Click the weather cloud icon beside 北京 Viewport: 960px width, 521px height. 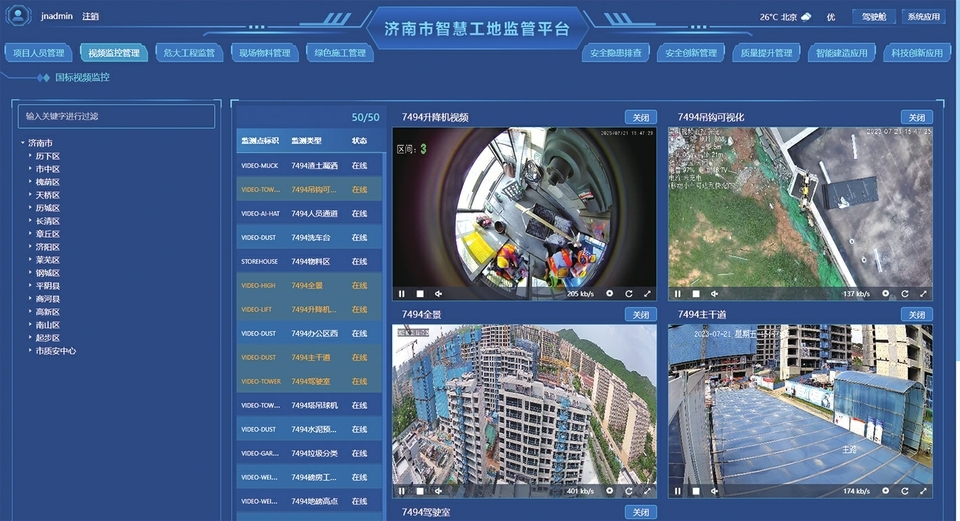(805, 17)
